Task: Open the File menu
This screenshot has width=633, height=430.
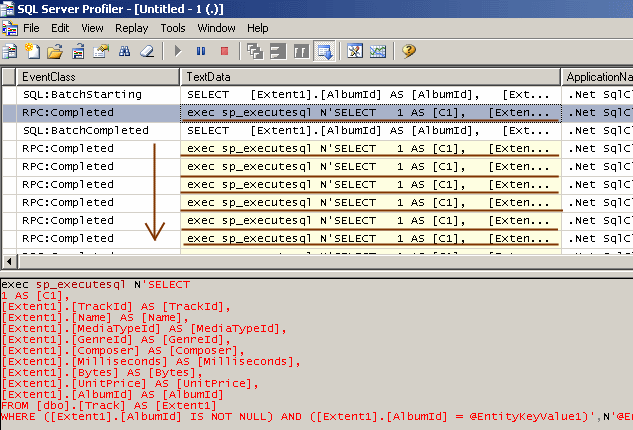Action: tap(31, 28)
